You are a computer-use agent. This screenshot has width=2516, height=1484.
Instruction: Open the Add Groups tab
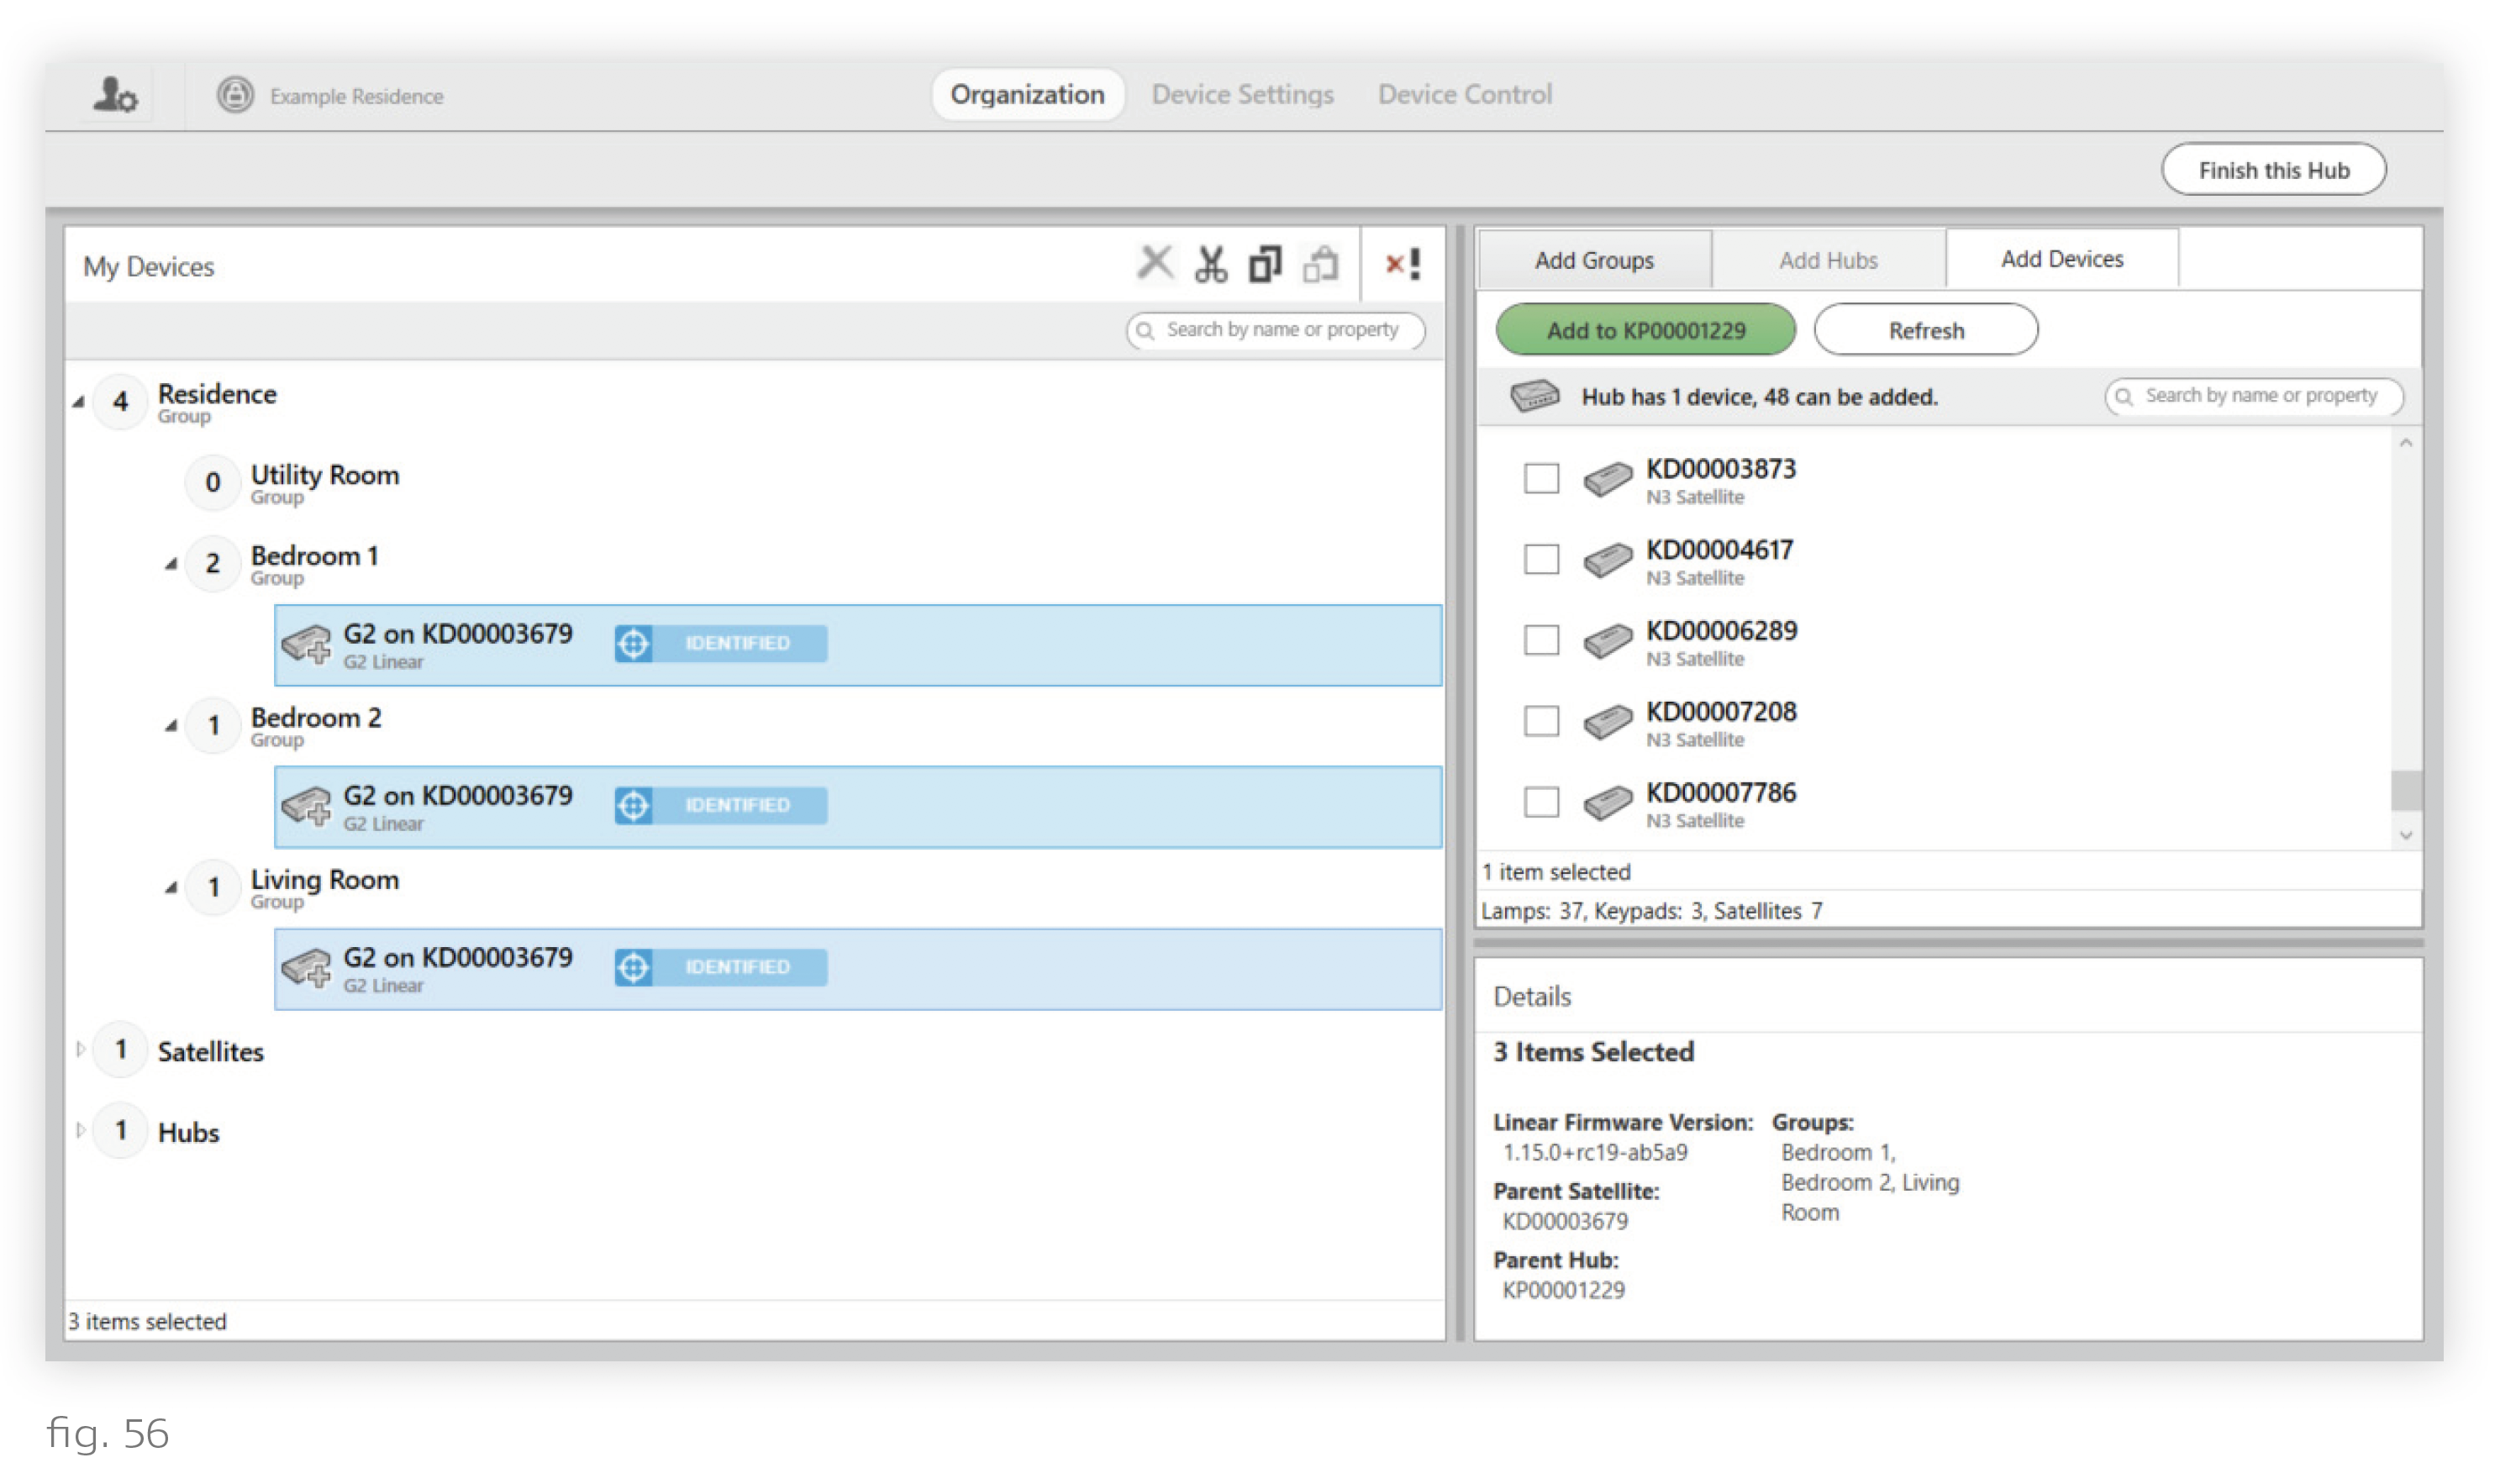coord(1594,261)
